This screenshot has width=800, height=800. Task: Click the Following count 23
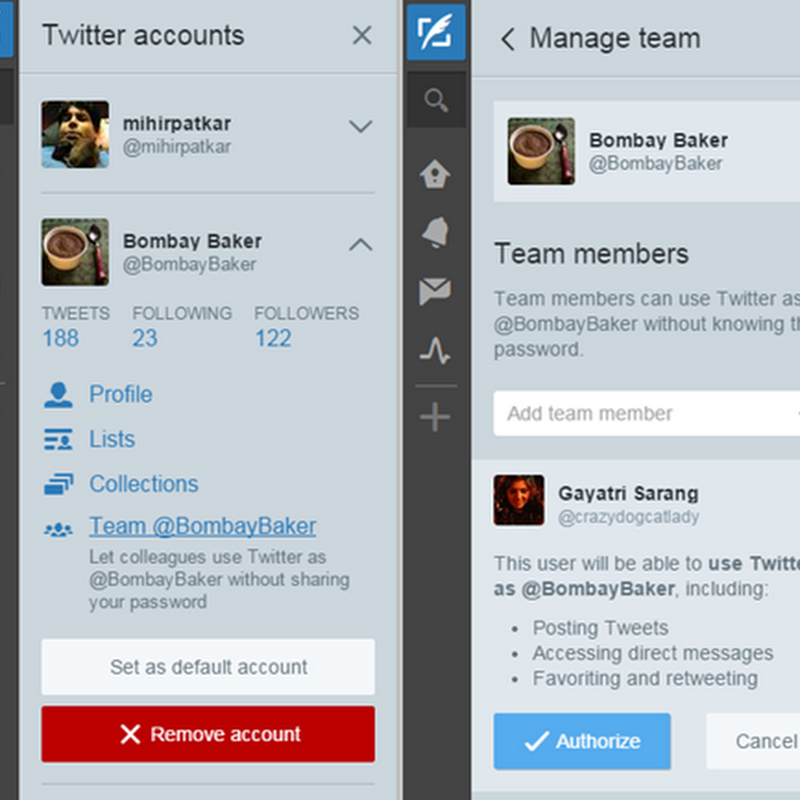pyautogui.click(x=145, y=338)
